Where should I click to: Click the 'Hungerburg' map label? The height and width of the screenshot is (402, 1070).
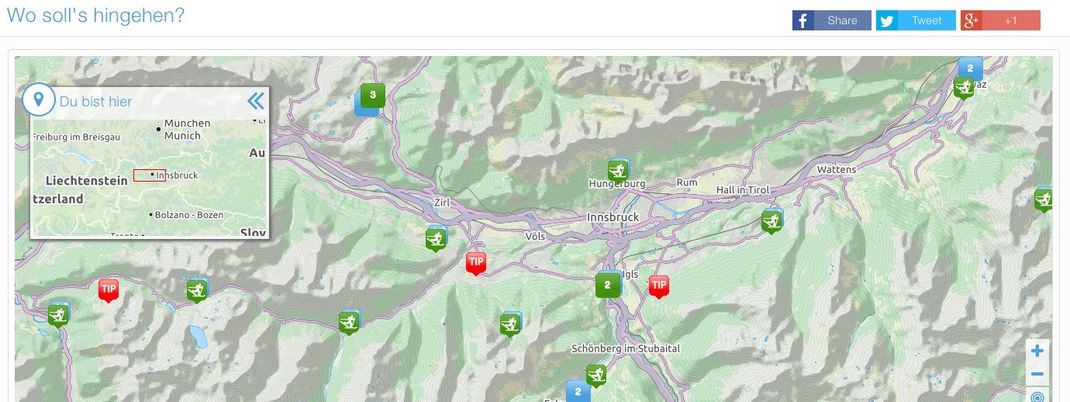click(x=617, y=184)
